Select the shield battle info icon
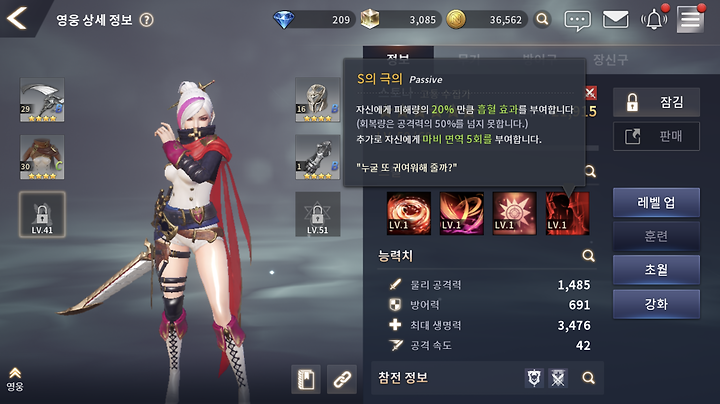720x404 pixels. point(534,378)
